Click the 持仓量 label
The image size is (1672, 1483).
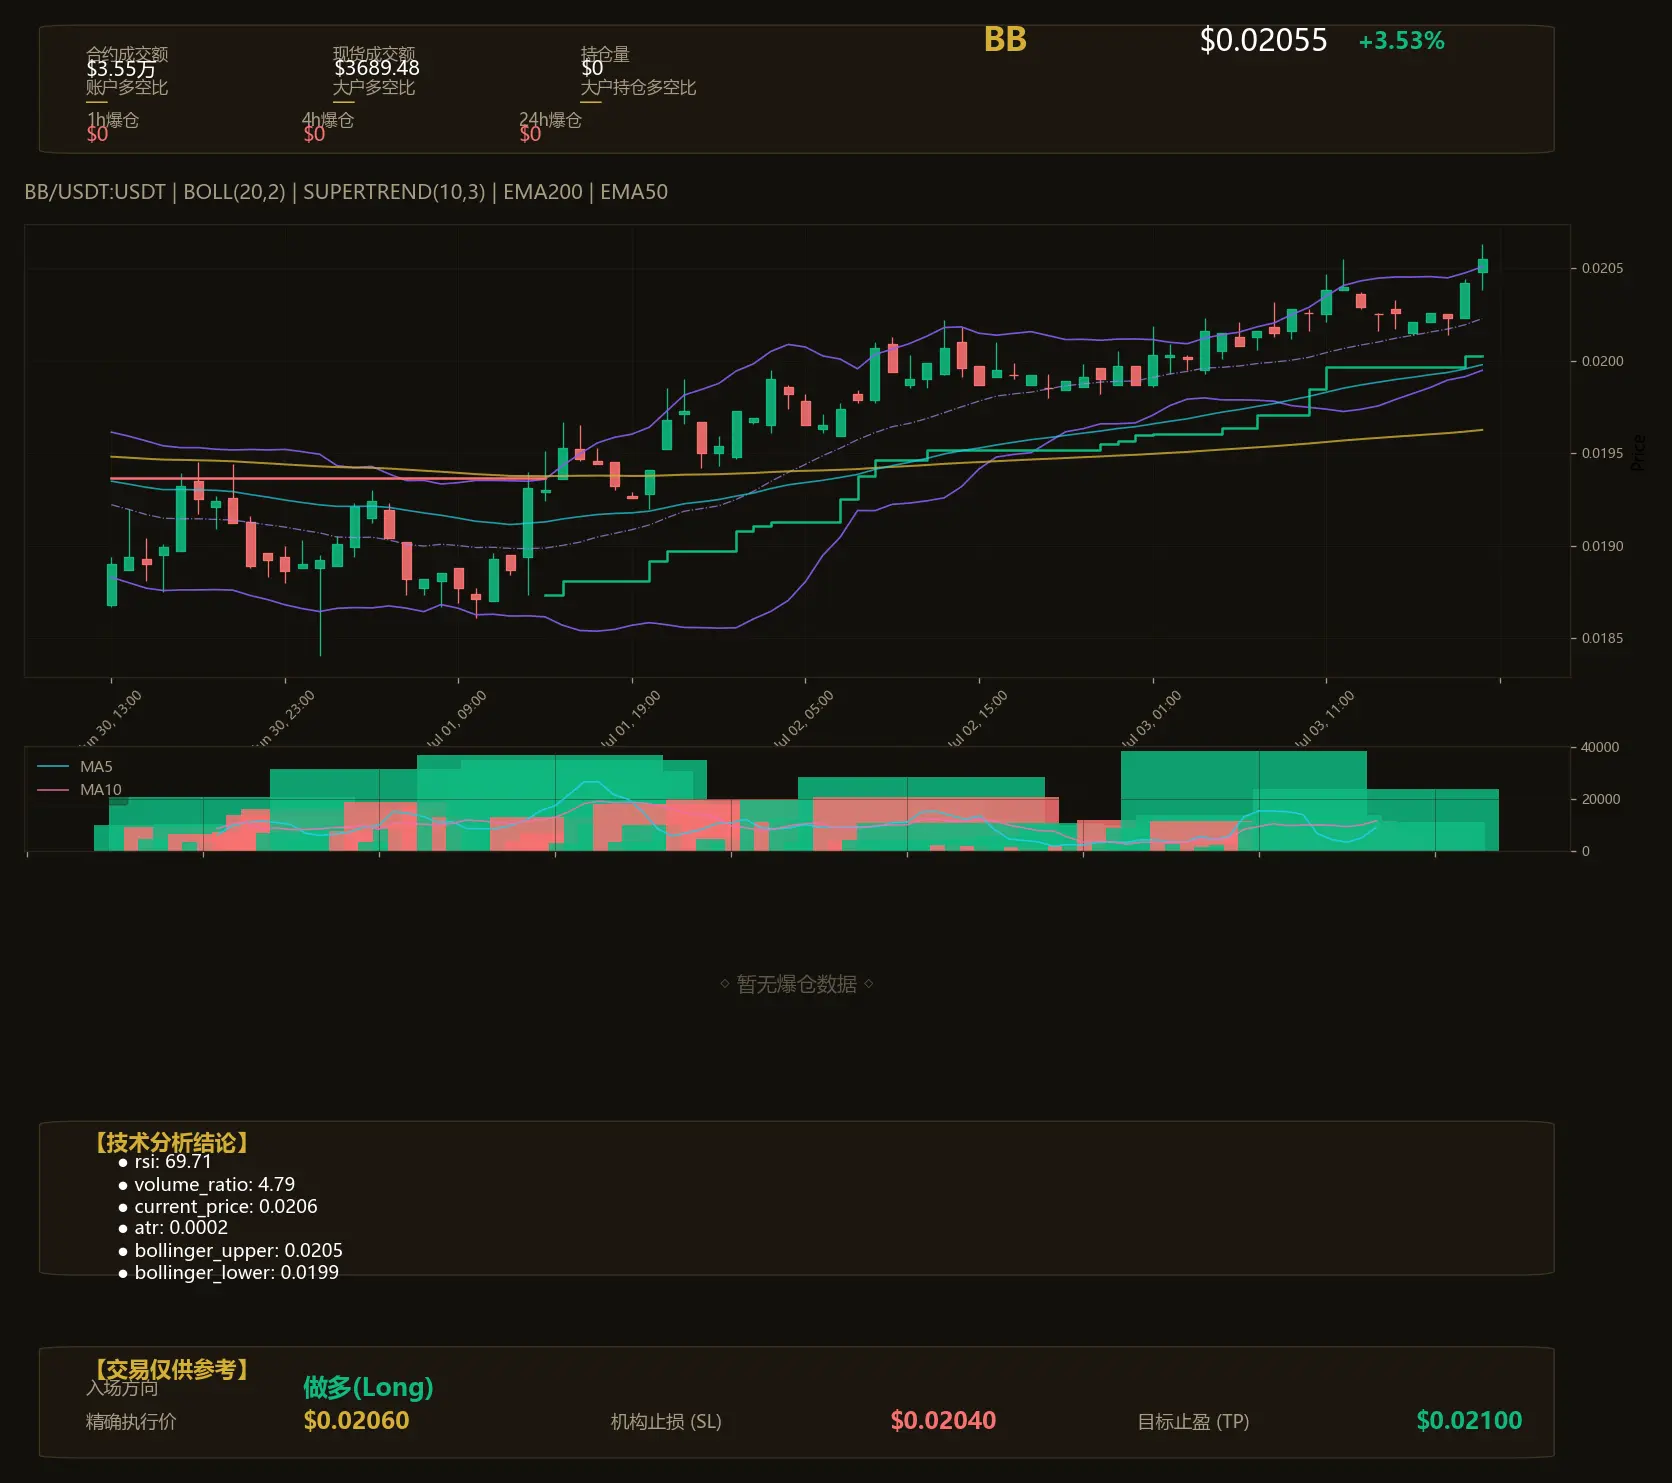pos(605,54)
